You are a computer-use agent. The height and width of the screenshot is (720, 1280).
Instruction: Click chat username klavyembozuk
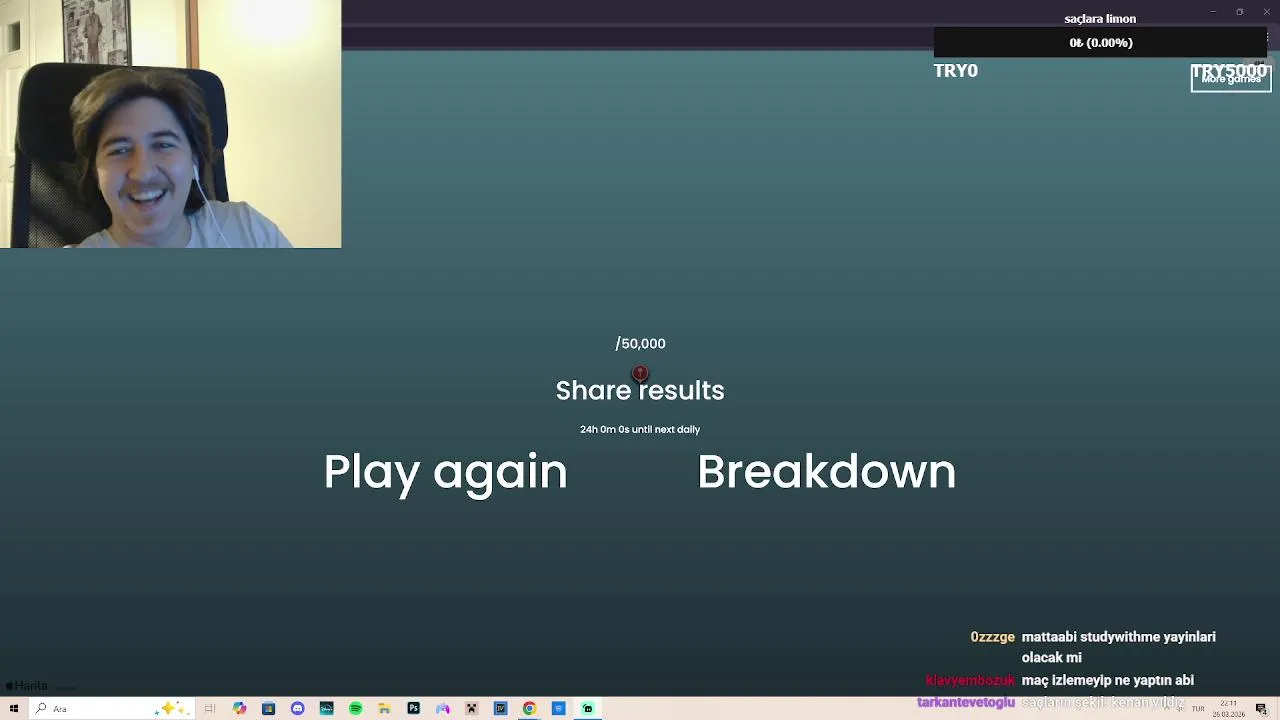point(970,681)
